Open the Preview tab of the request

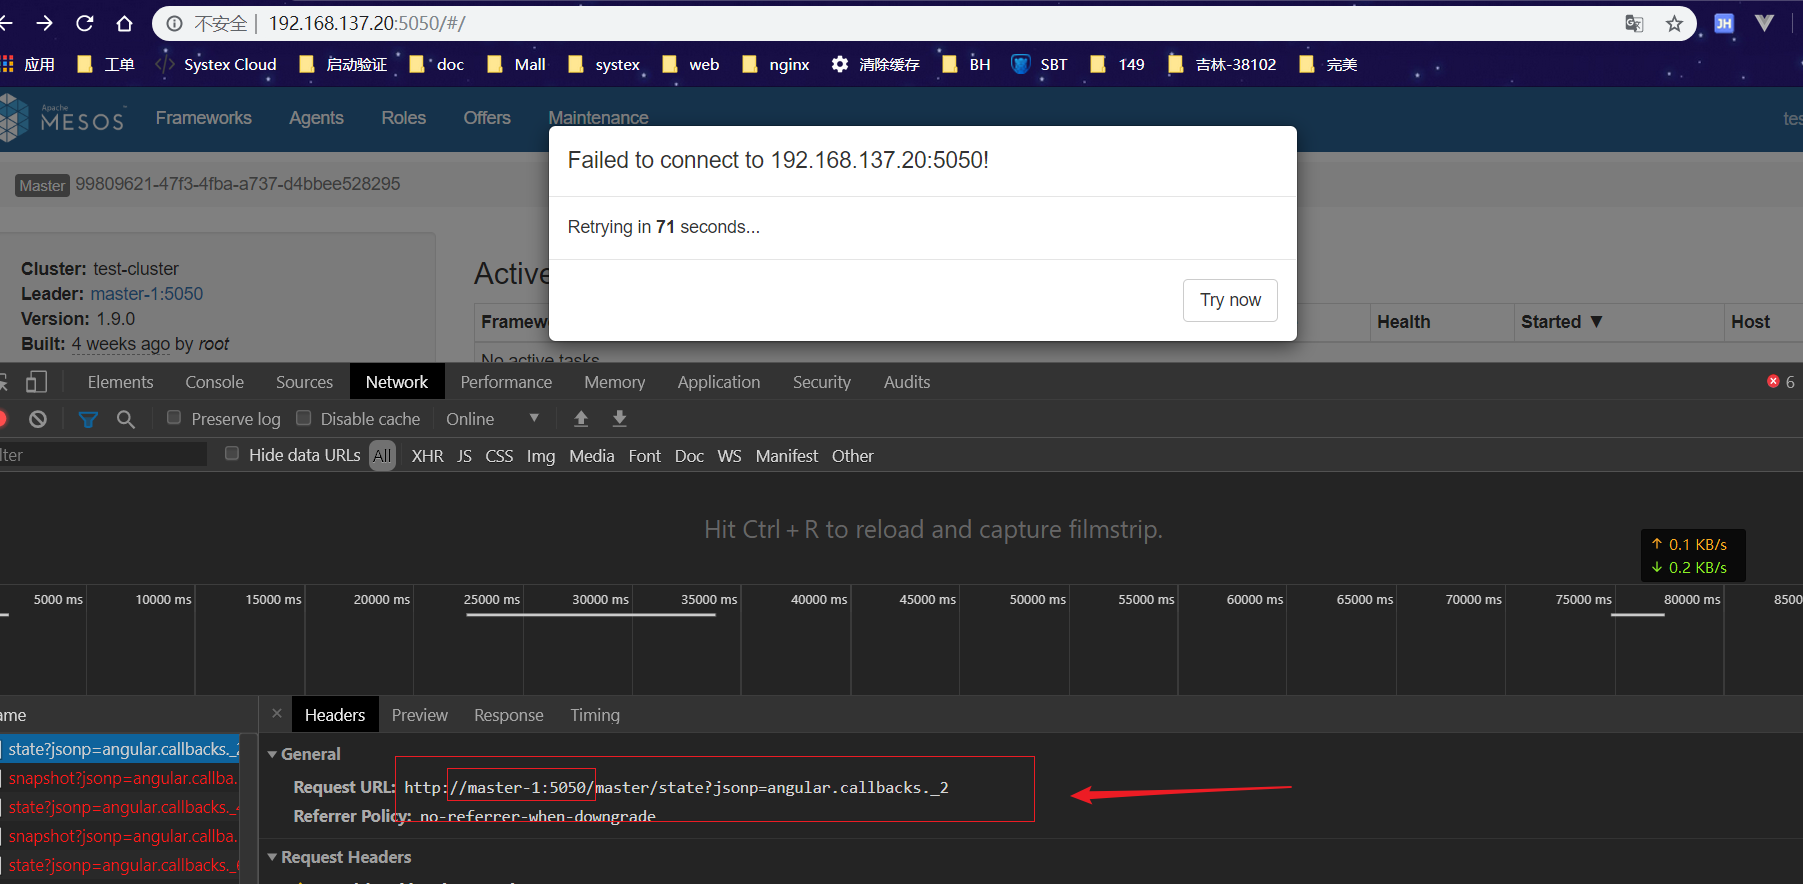(x=420, y=715)
